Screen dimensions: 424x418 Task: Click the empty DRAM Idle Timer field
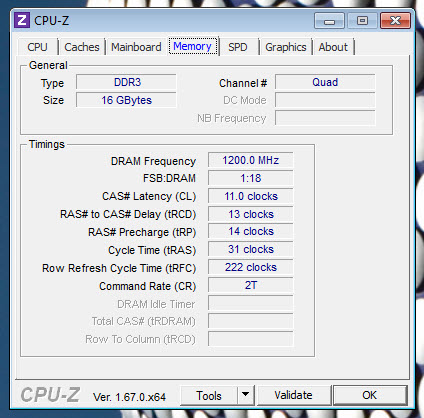pos(251,303)
